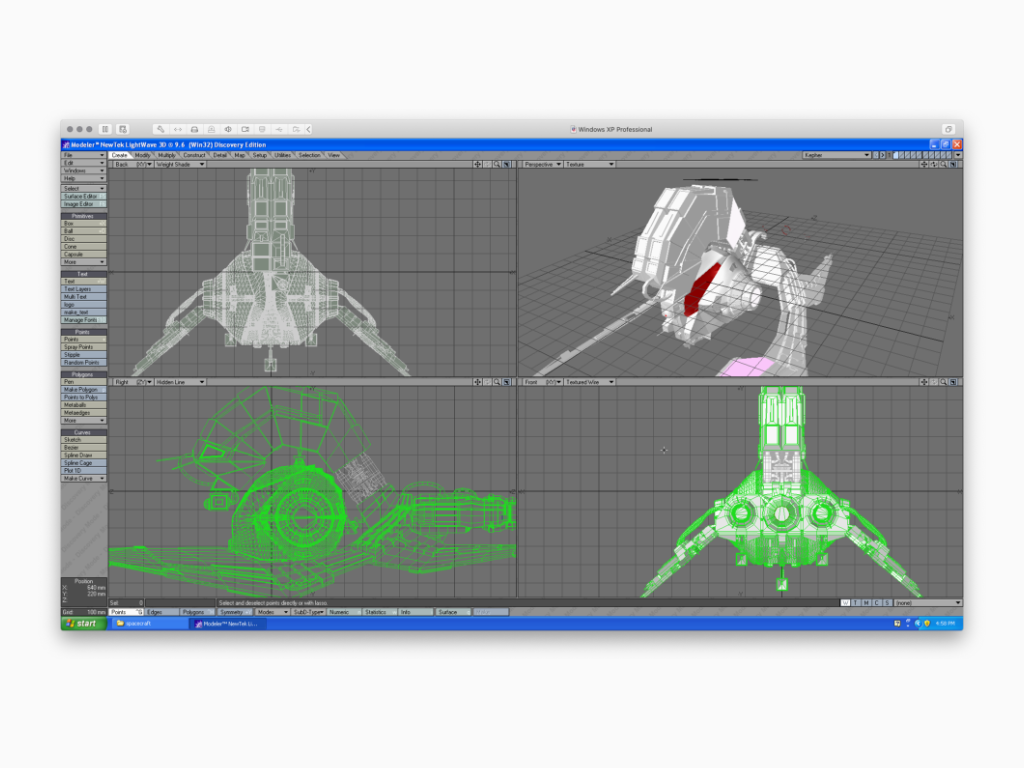Viewport: 1024px width, 768px height.
Task: Toggle Symmetry mode
Action: point(235,612)
